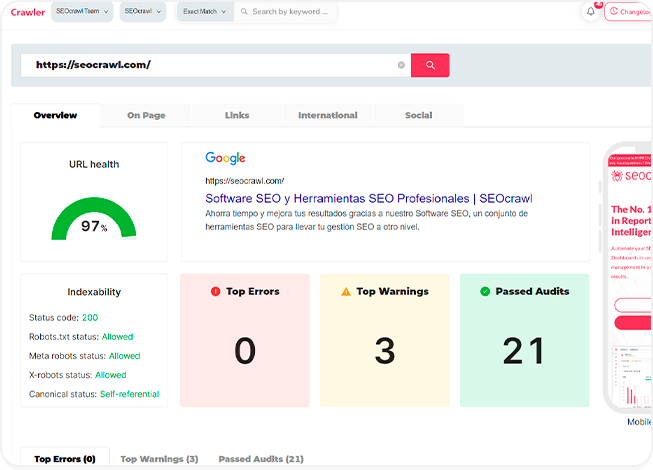The height and width of the screenshot is (470, 653).
Task: Select the International tab
Action: coord(327,116)
